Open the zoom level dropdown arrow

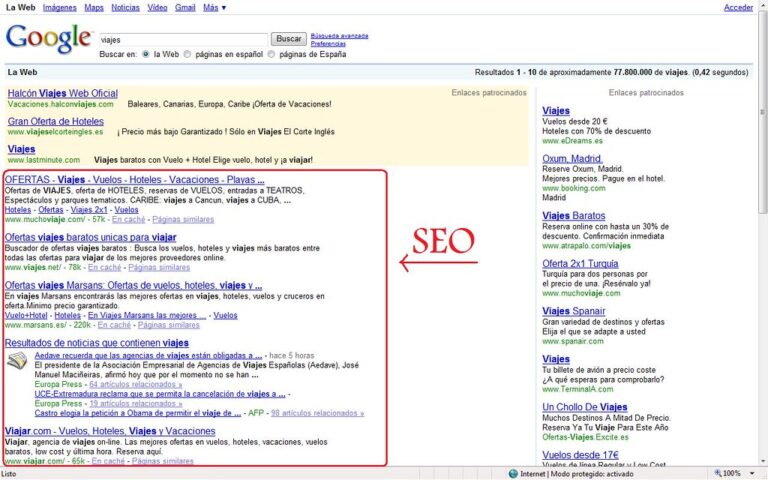click(x=752, y=474)
